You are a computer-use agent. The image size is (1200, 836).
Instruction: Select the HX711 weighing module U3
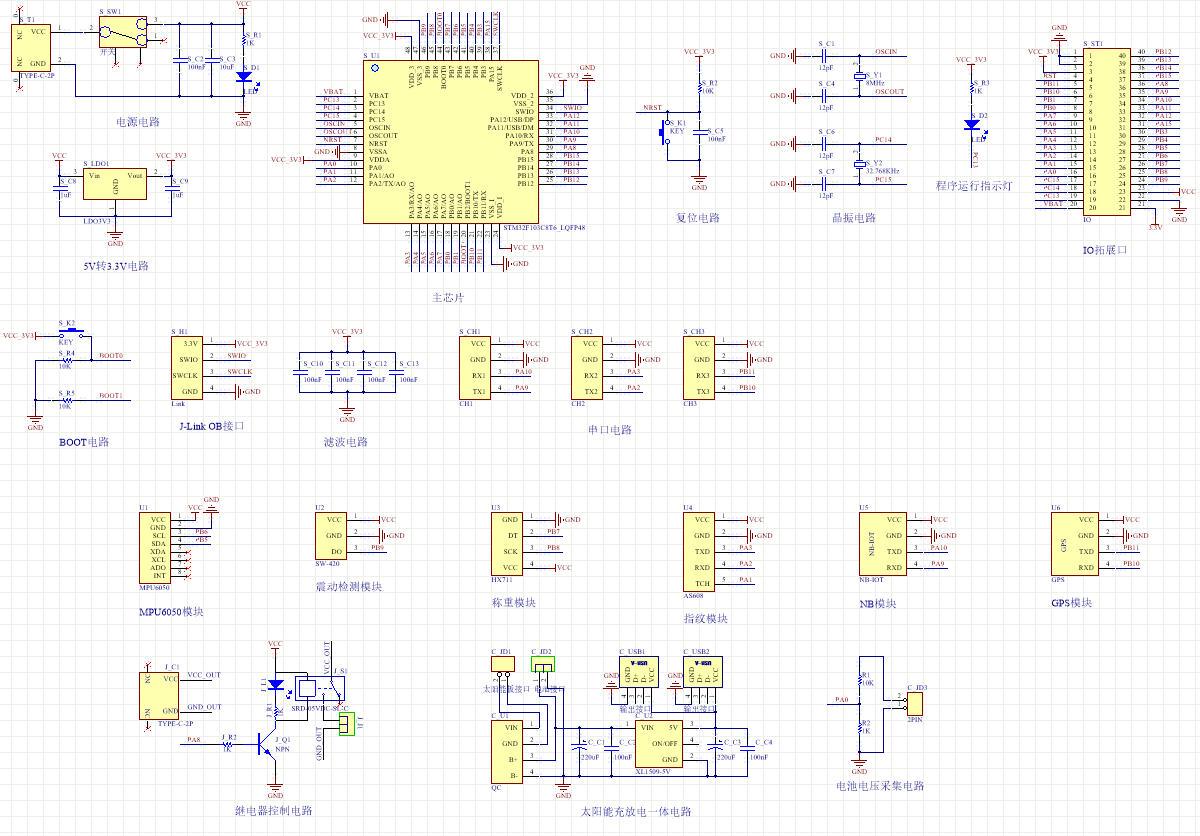pos(509,544)
